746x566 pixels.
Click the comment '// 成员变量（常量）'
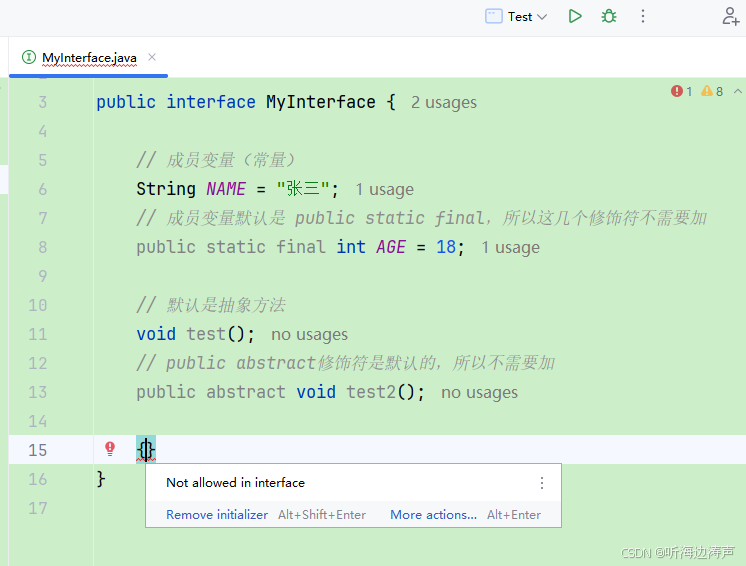tap(216, 160)
